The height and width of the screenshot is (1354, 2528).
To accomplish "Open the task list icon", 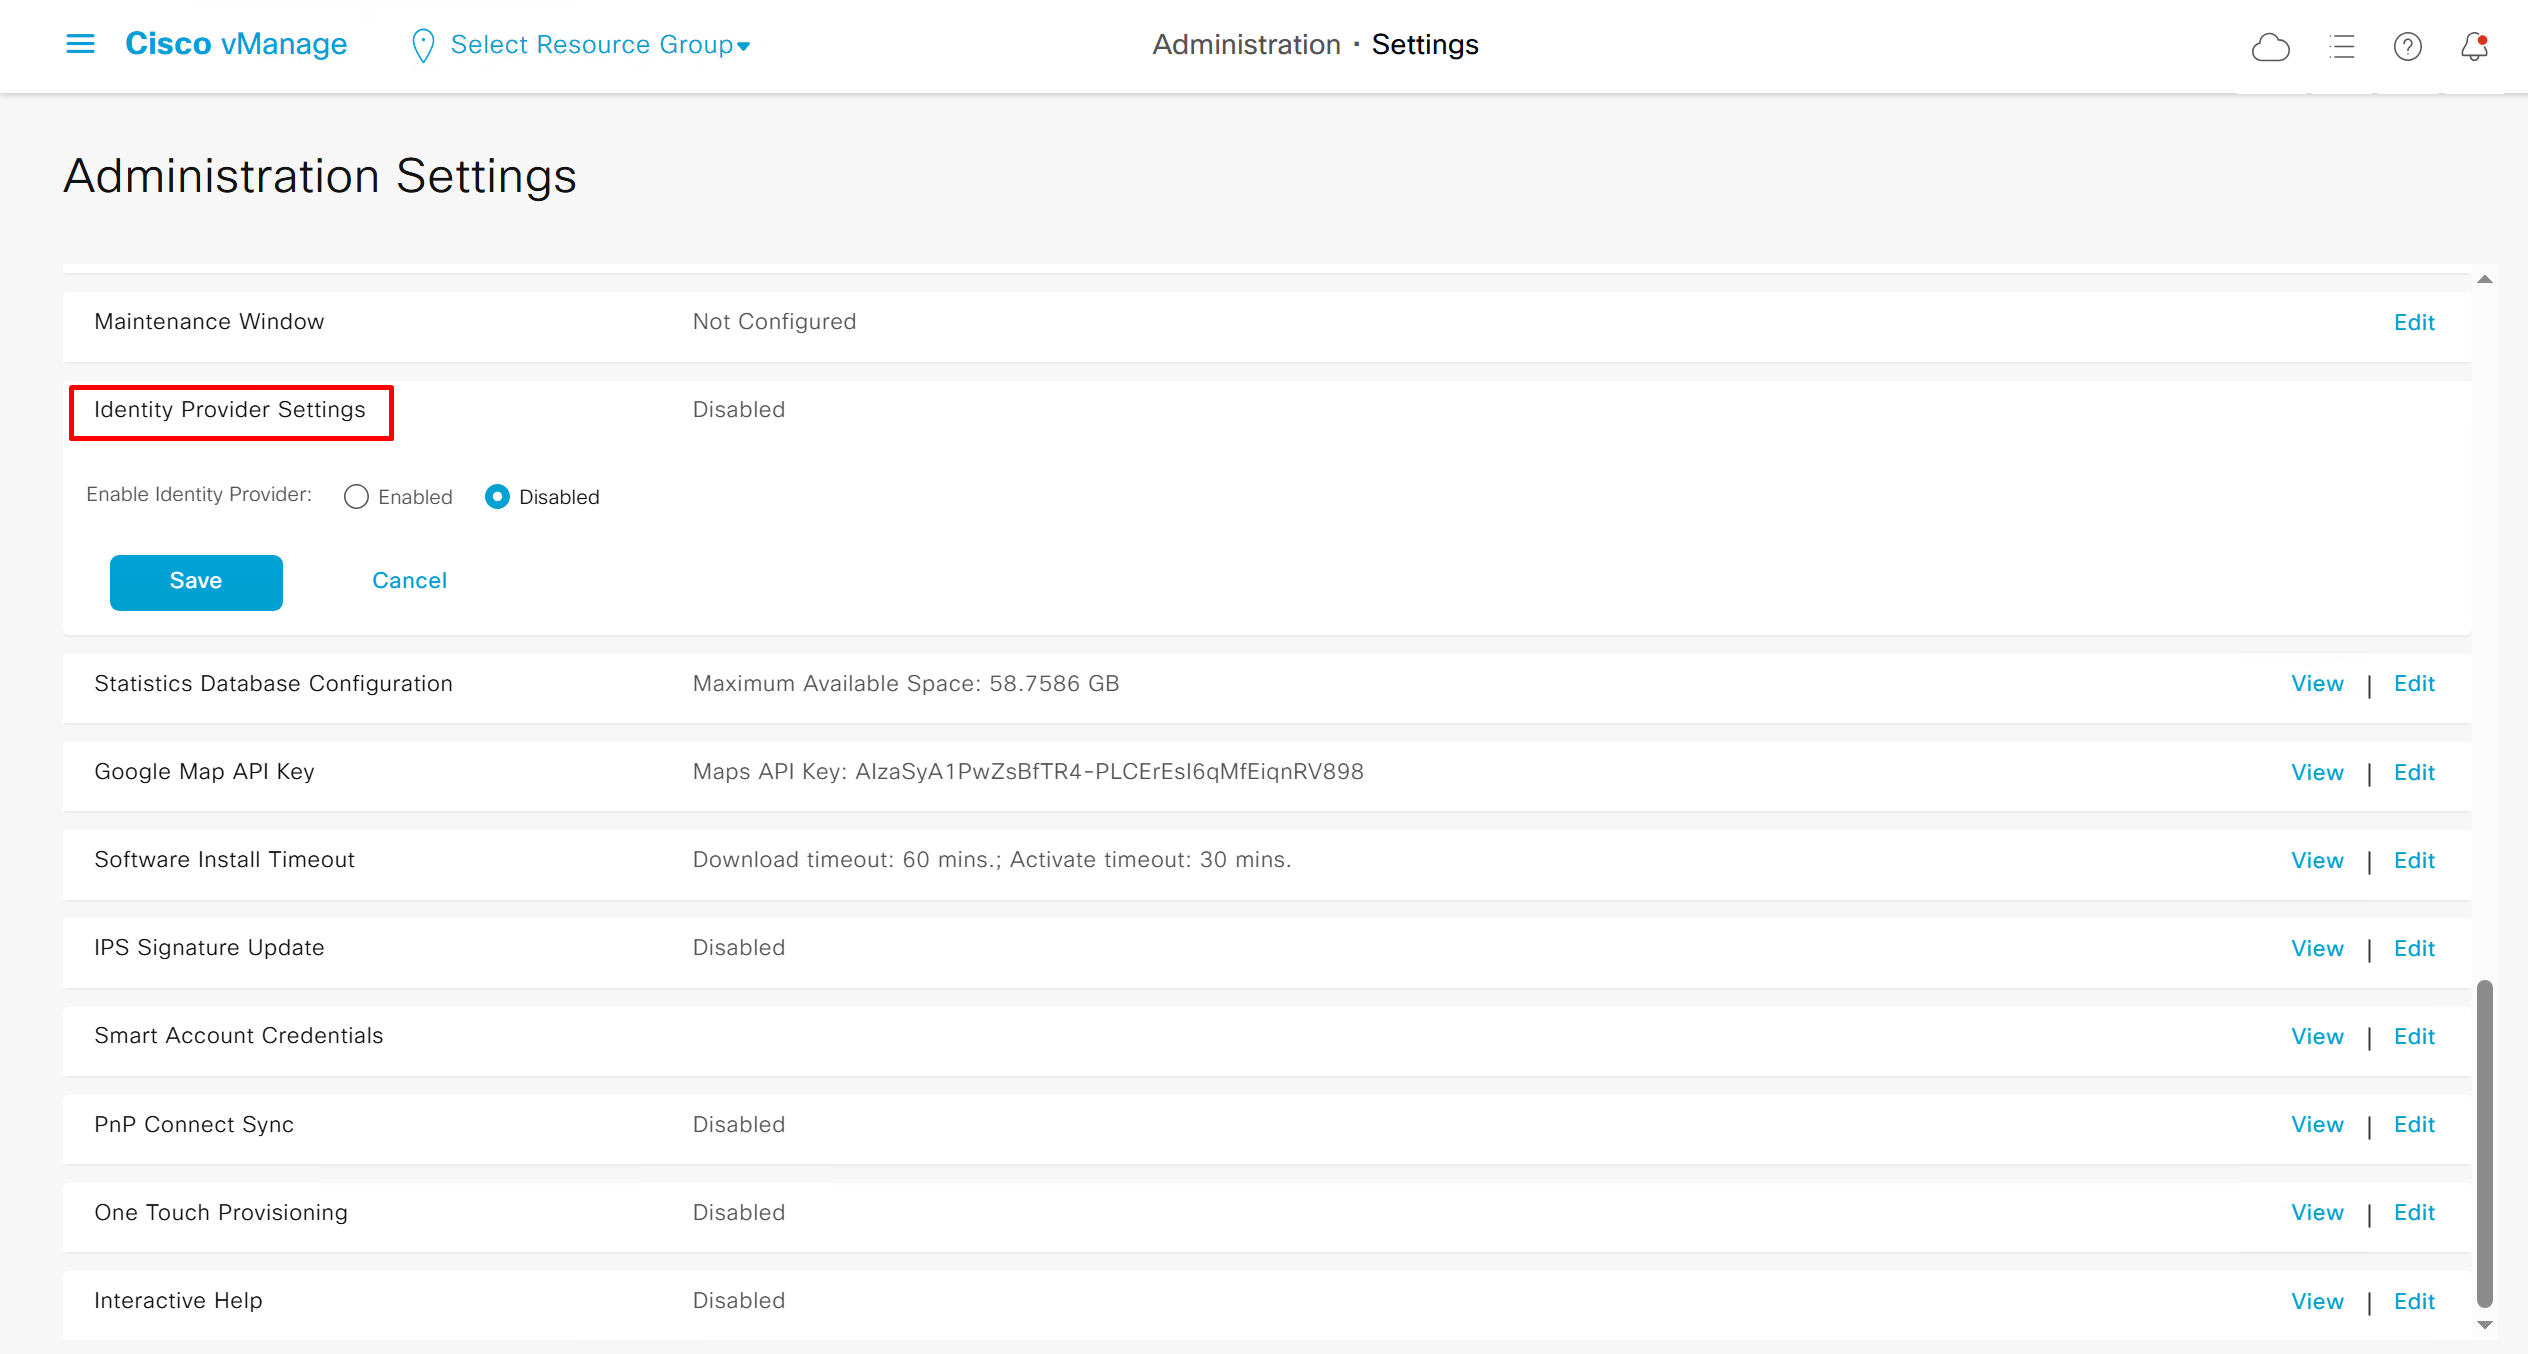I will point(2341,47).
